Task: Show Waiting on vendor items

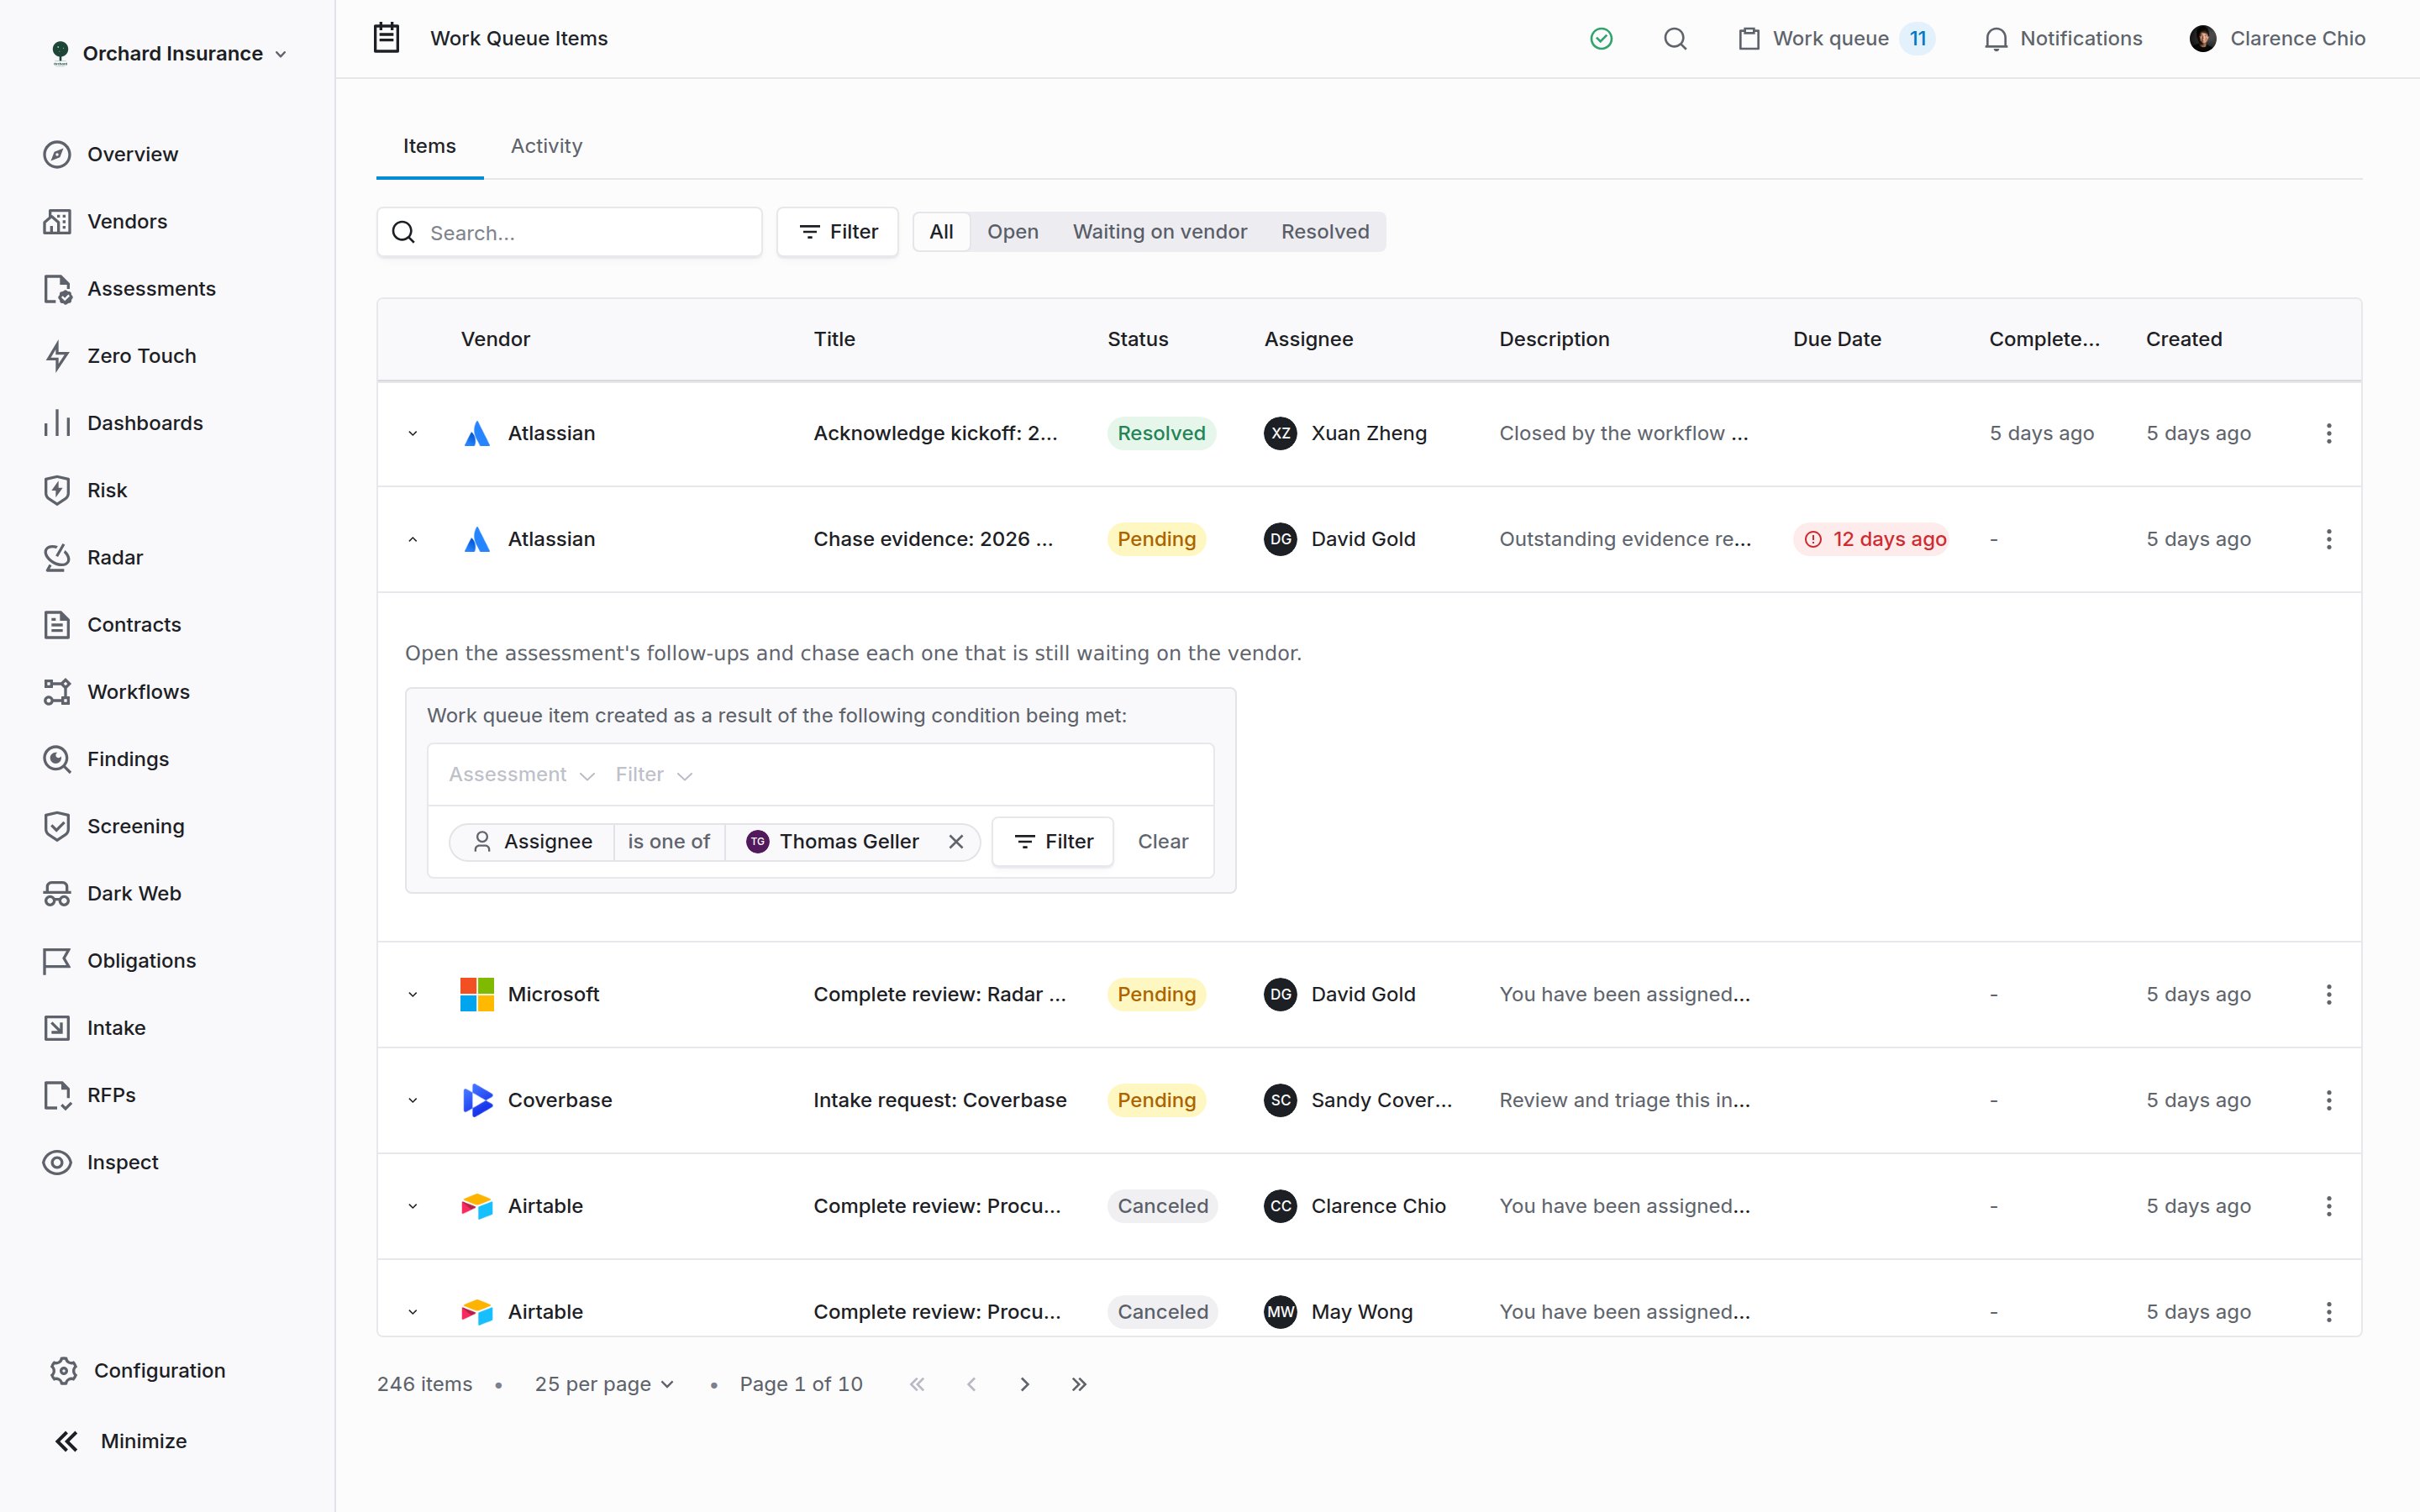Action: point(1160,232)
